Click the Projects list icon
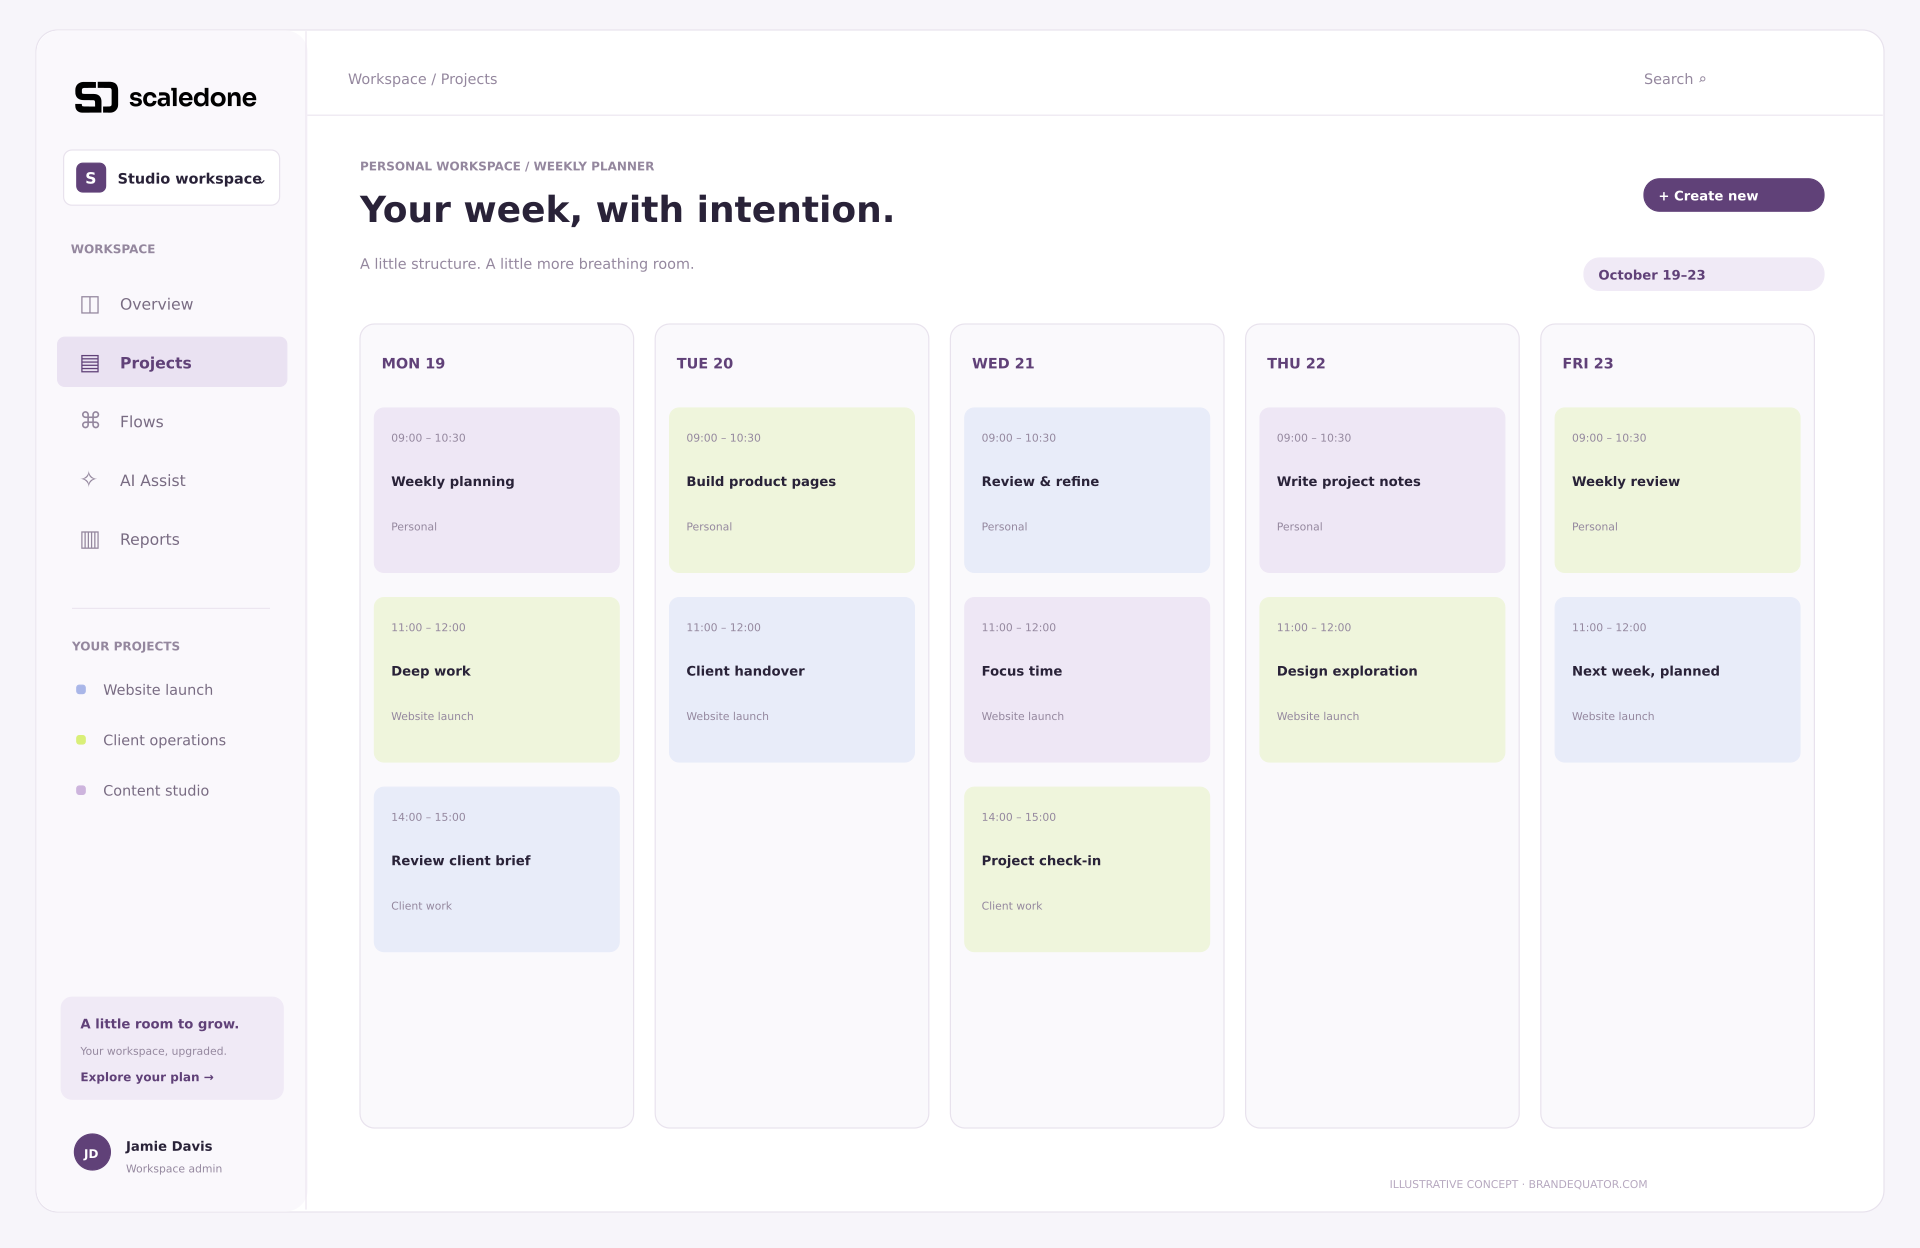Screen dimensions: 1920x1248 click(x=90, y=363)
